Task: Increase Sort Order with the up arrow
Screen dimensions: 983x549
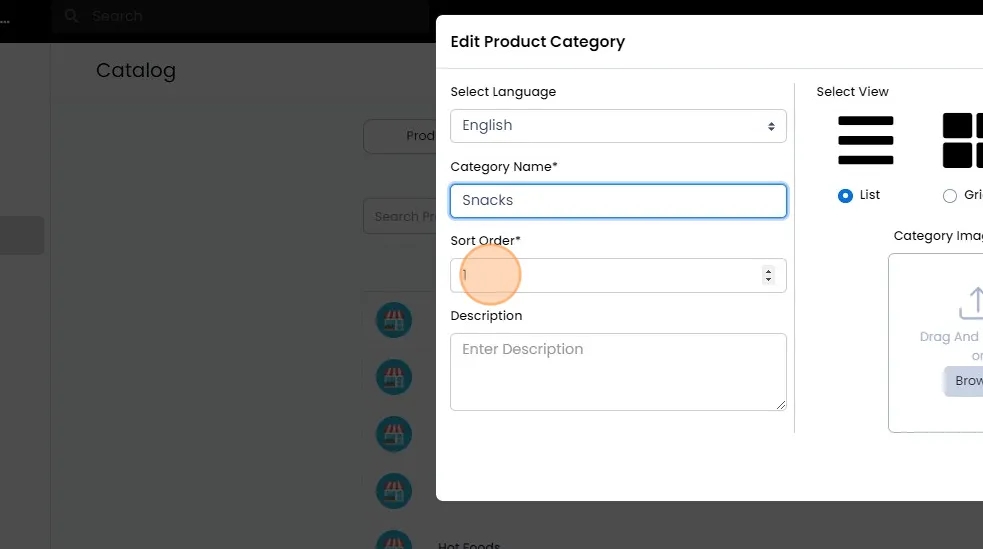Action: point(768,270)
